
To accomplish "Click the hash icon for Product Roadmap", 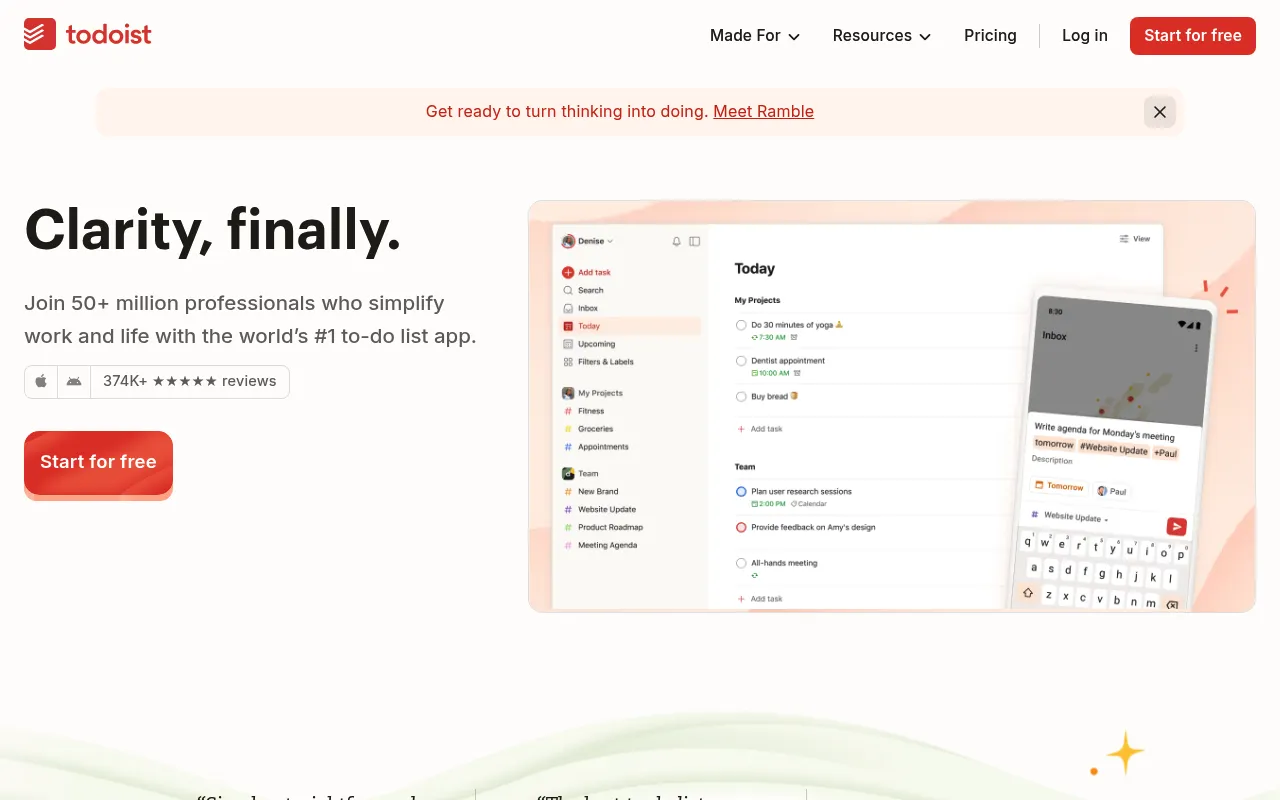I will click(568, 527).
